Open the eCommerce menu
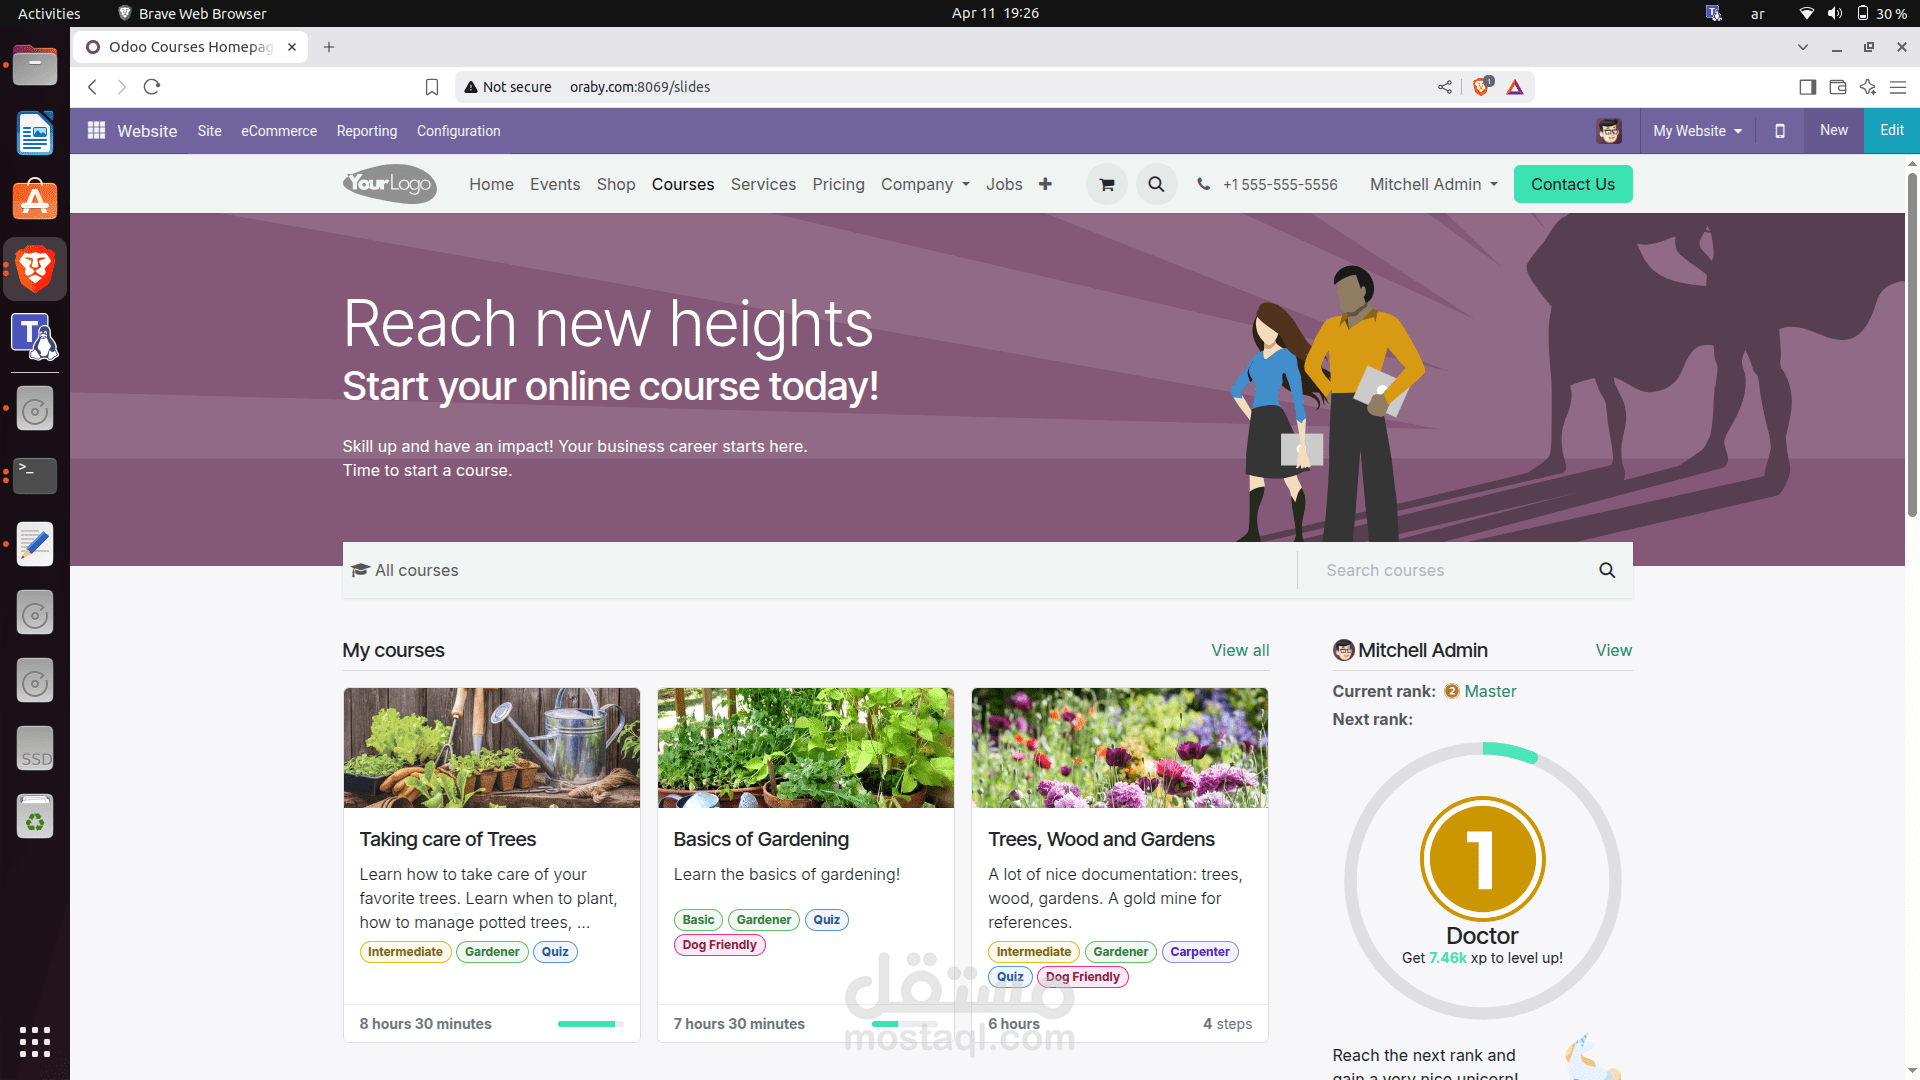The width and height of the screenshot is (1920, 1080). pyautogui.click(x=278, y=131)
